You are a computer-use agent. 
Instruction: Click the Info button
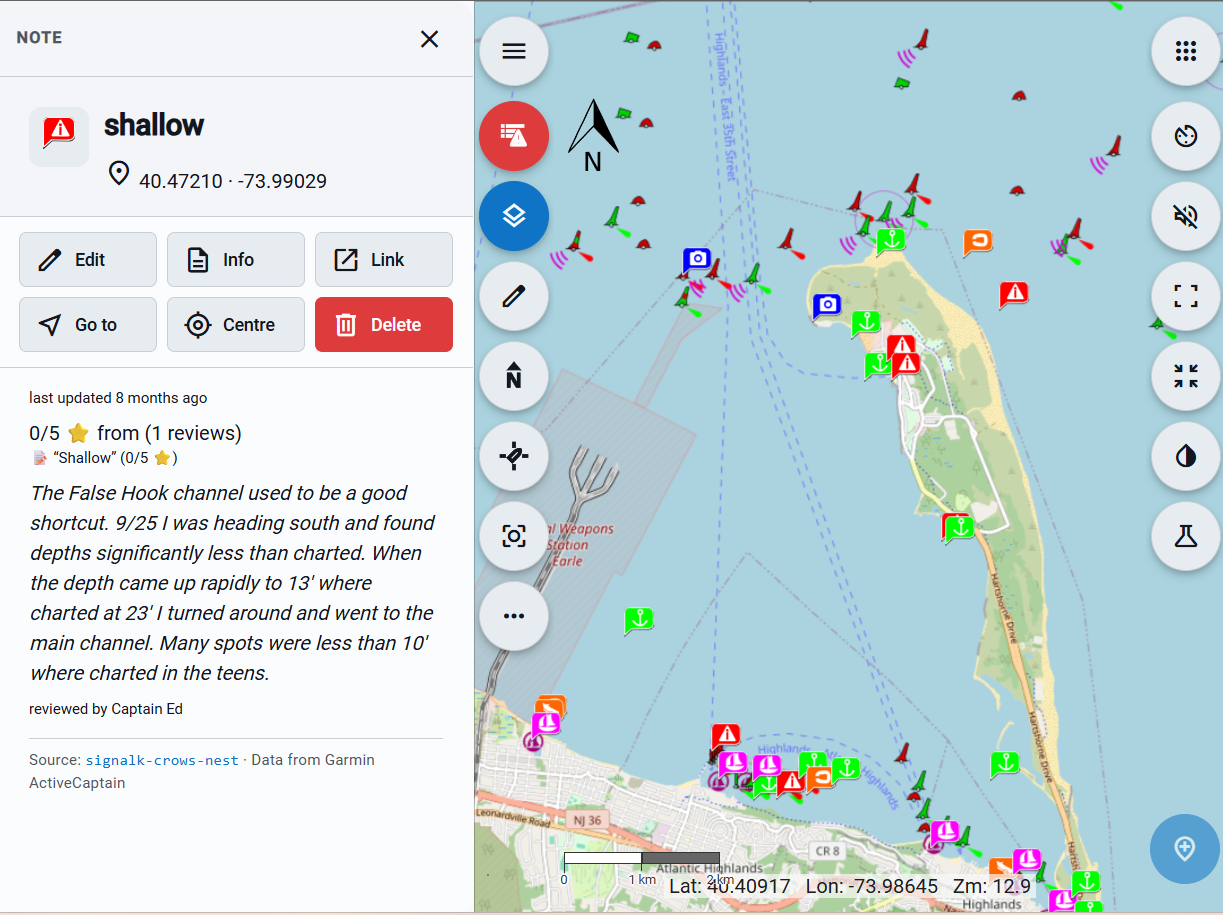(236, 260)
